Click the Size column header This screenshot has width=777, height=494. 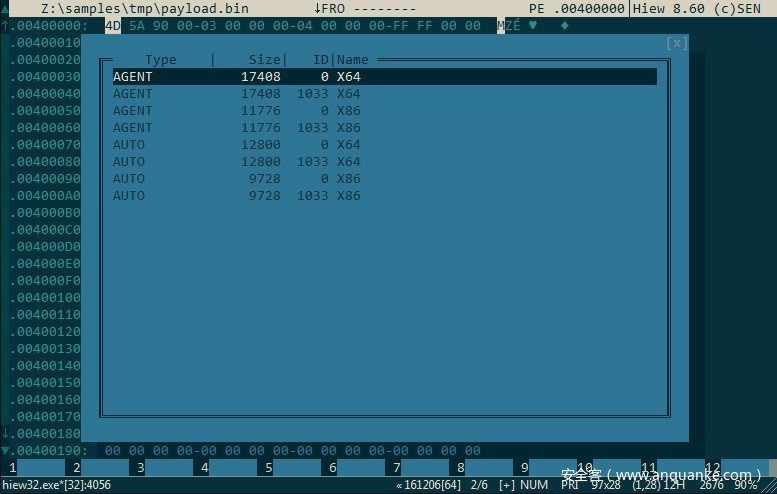click(x=264, y=60)
